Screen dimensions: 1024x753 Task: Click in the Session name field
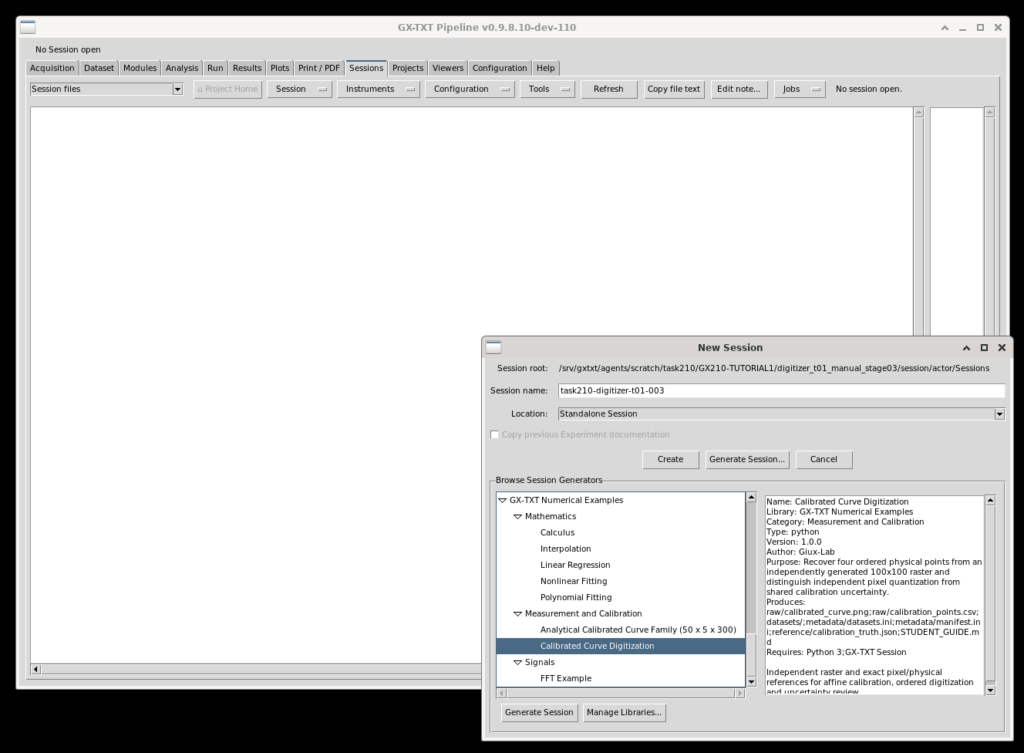pos(781,391)
